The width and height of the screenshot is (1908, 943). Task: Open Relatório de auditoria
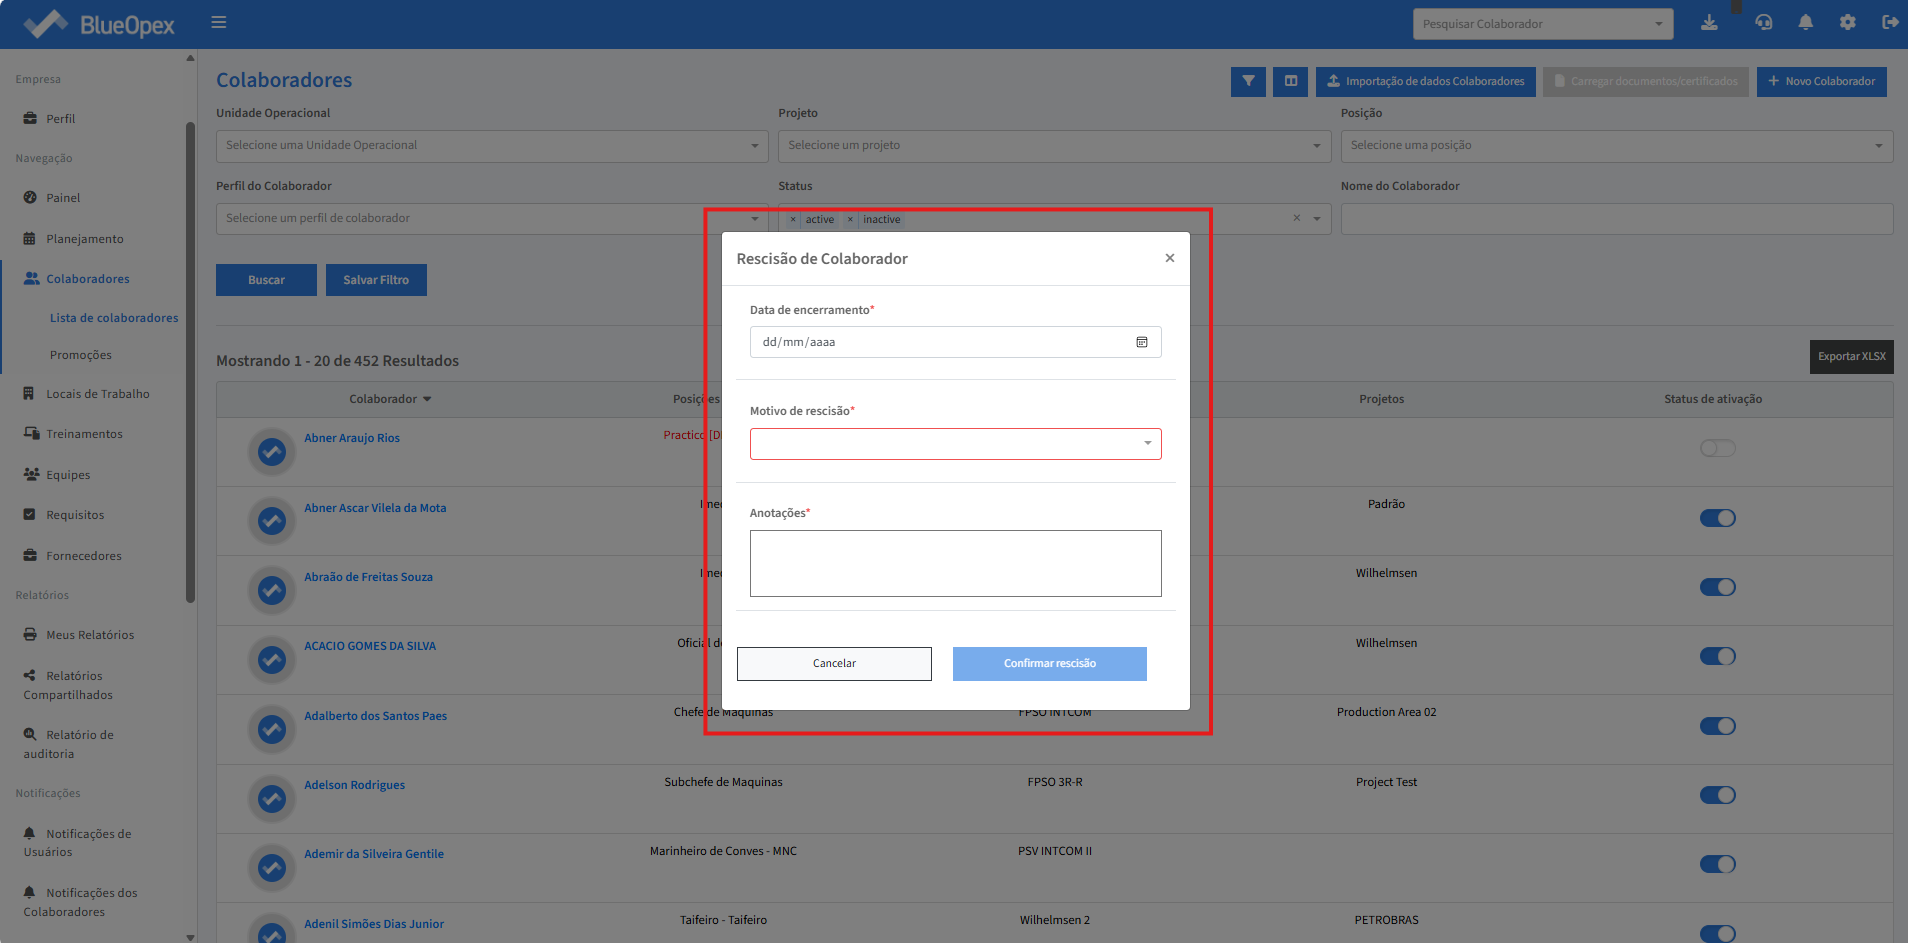click(68, 744)
